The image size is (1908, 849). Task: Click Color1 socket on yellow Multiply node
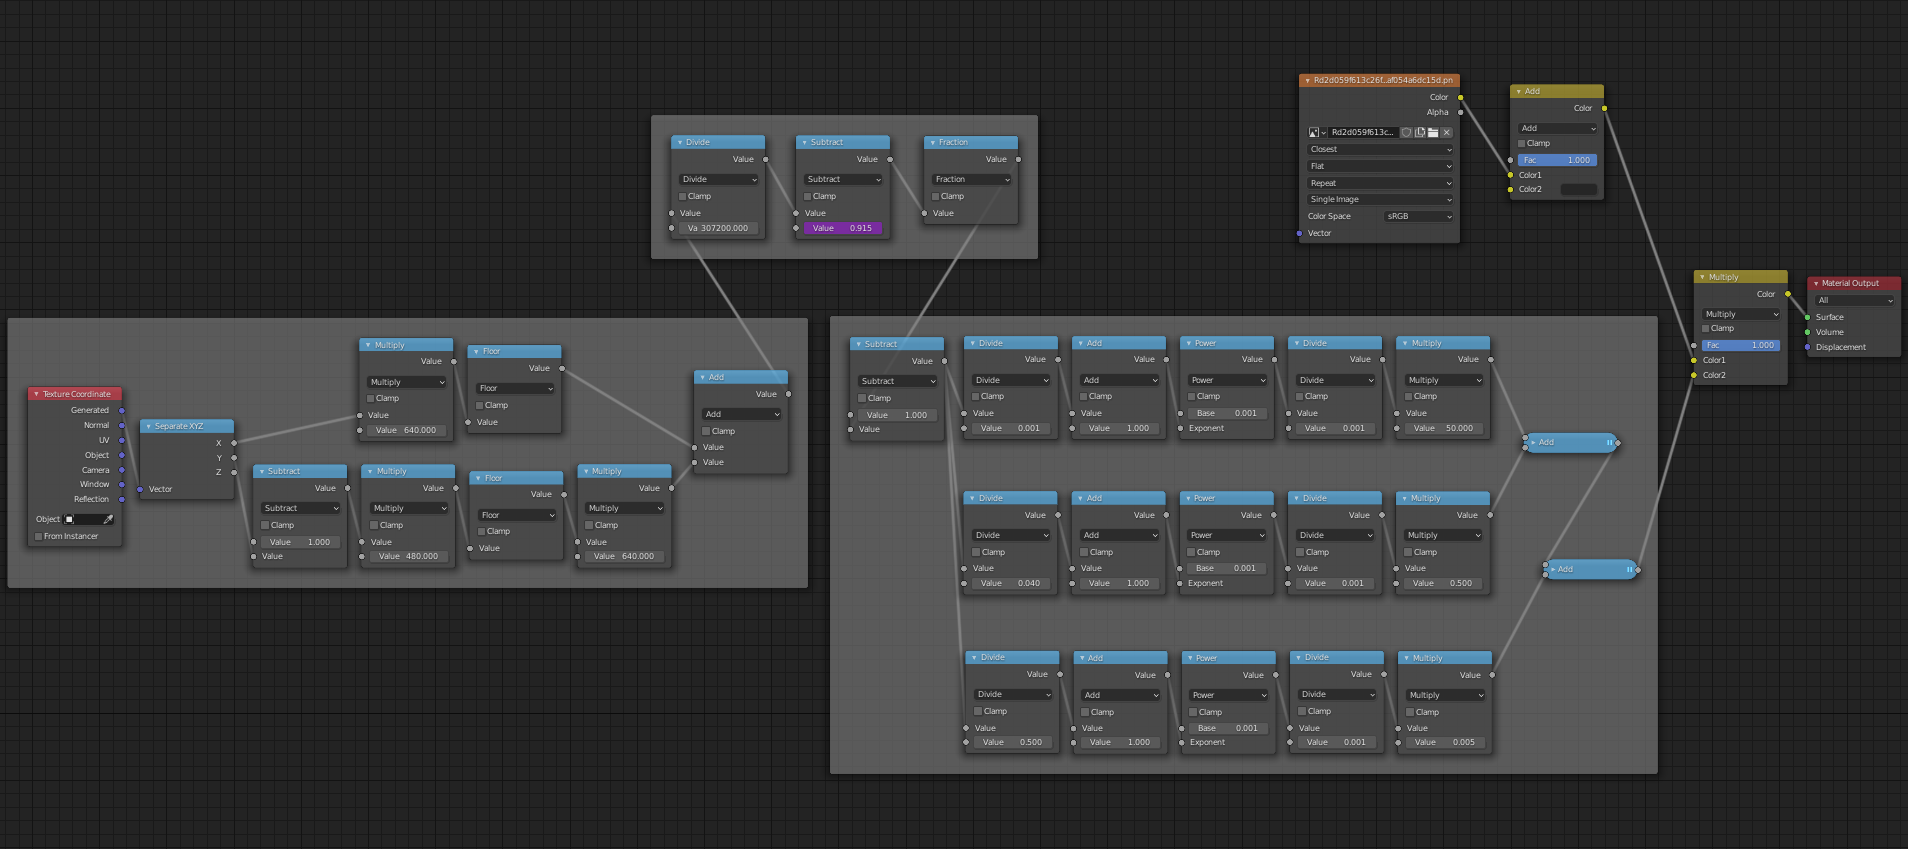coord(1693,360)
